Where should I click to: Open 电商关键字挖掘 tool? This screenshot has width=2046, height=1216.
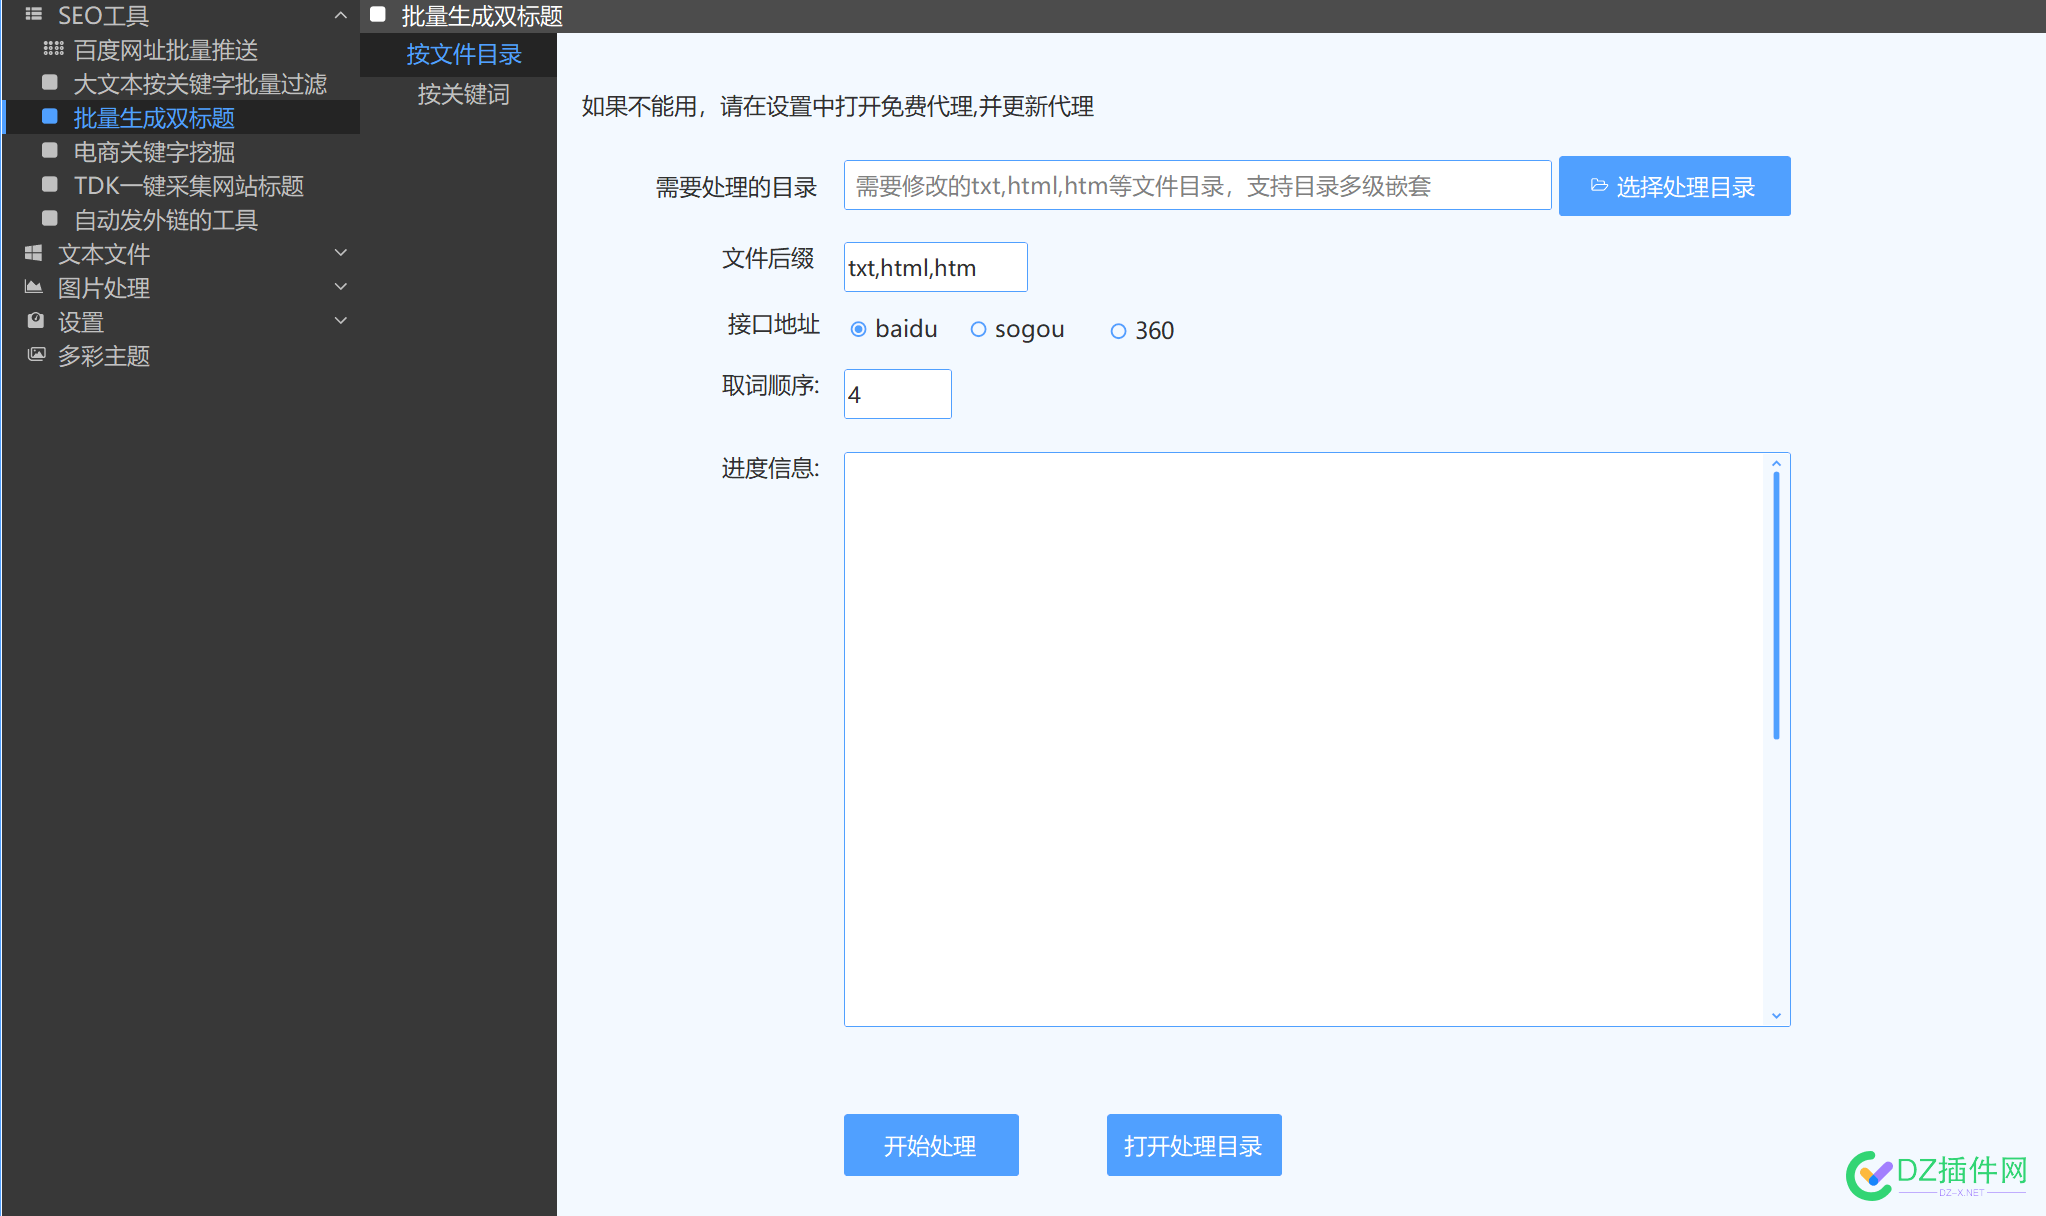click(154, 152)
